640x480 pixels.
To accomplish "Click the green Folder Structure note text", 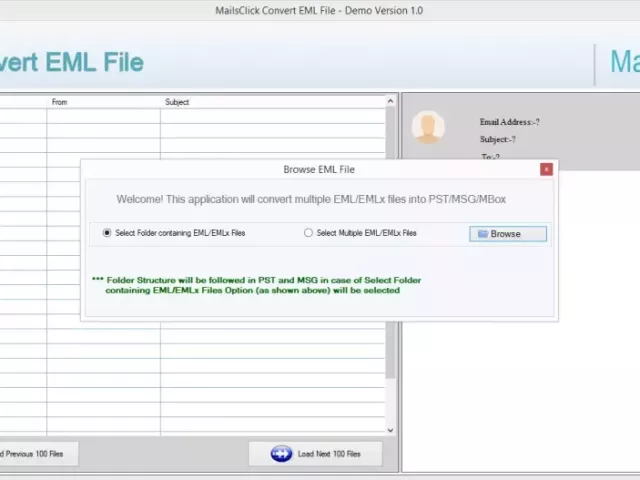I will point(256,285).
